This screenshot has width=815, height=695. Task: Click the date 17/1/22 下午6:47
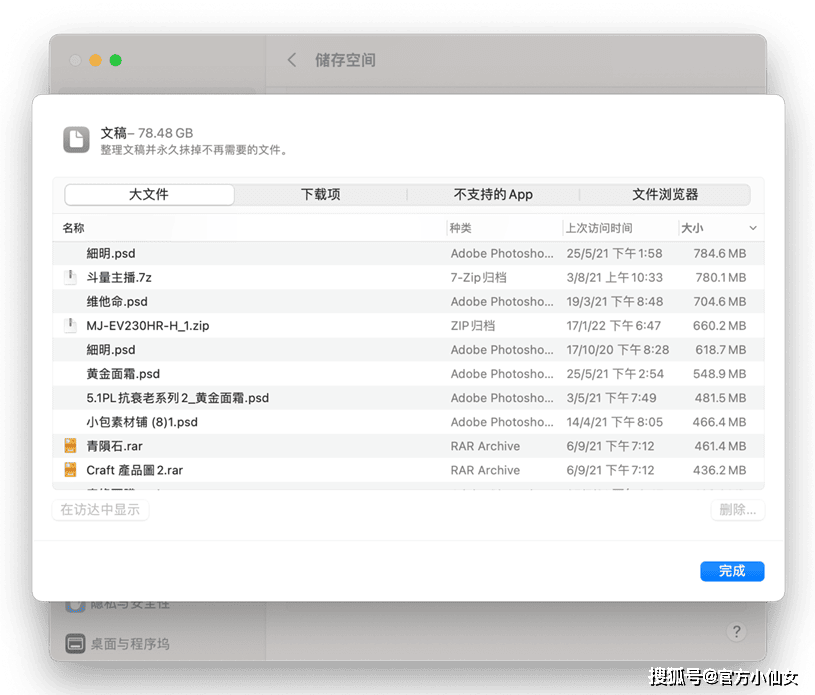coord(613,325)
